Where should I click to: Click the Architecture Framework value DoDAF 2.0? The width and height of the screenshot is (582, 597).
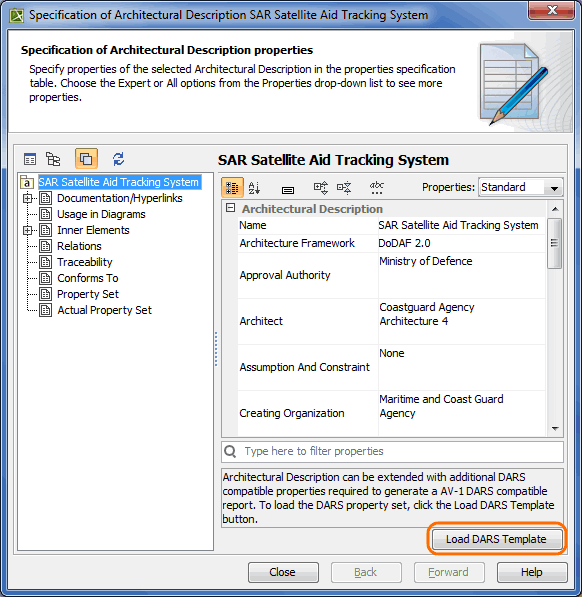coord(404,243)
